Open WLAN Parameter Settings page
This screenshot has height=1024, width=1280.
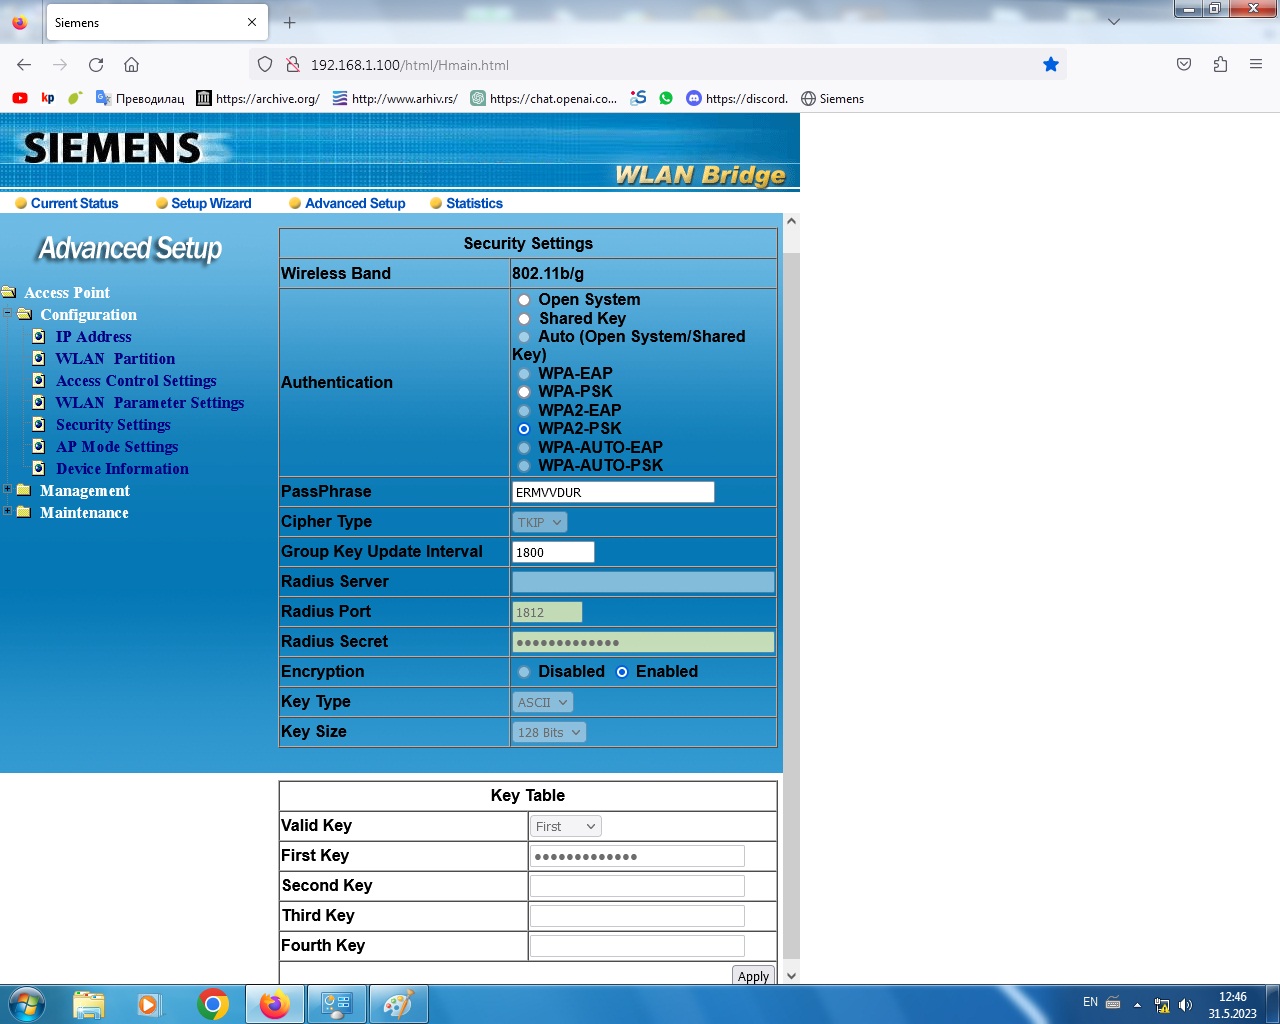[150, 403]
